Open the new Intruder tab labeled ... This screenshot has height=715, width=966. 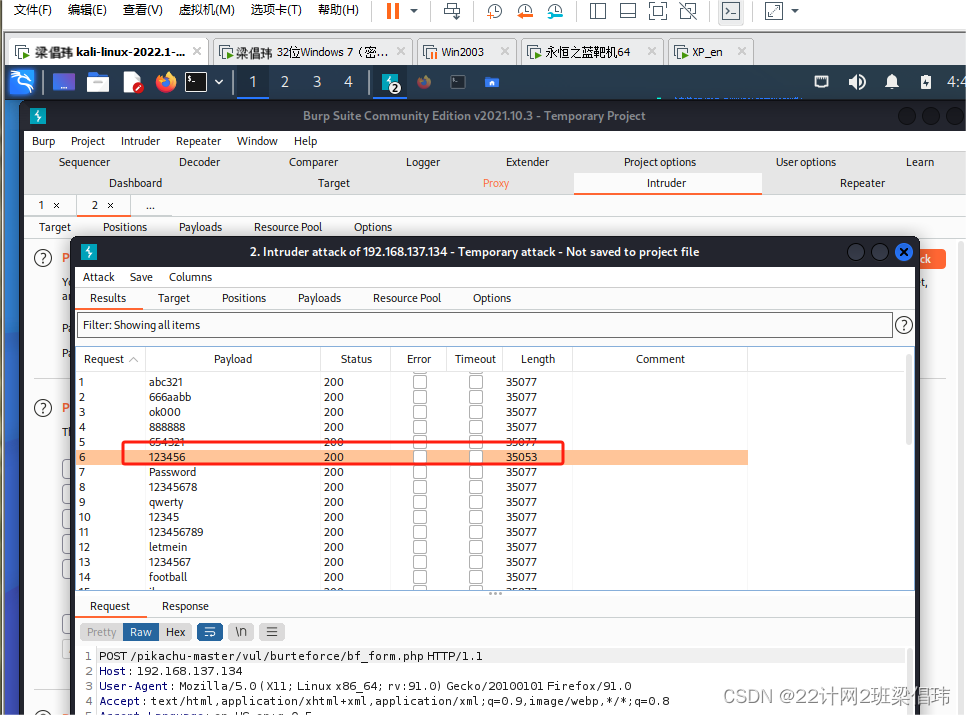click(150, 206)
